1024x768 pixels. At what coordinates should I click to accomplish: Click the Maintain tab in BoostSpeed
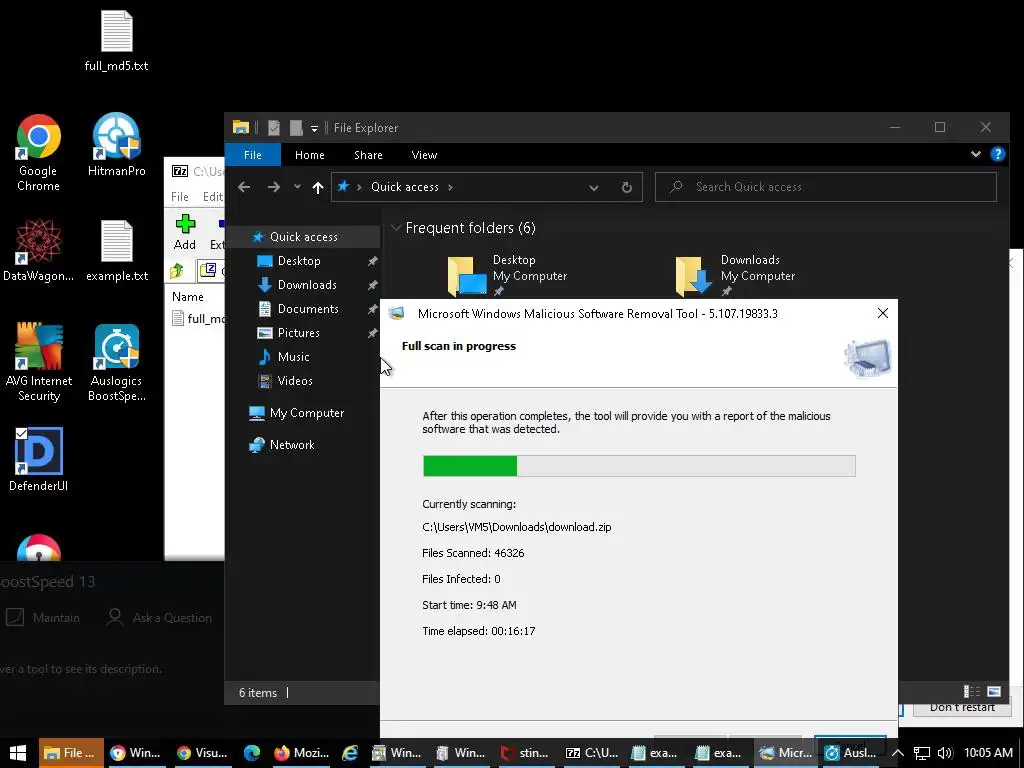coord(44,617)
